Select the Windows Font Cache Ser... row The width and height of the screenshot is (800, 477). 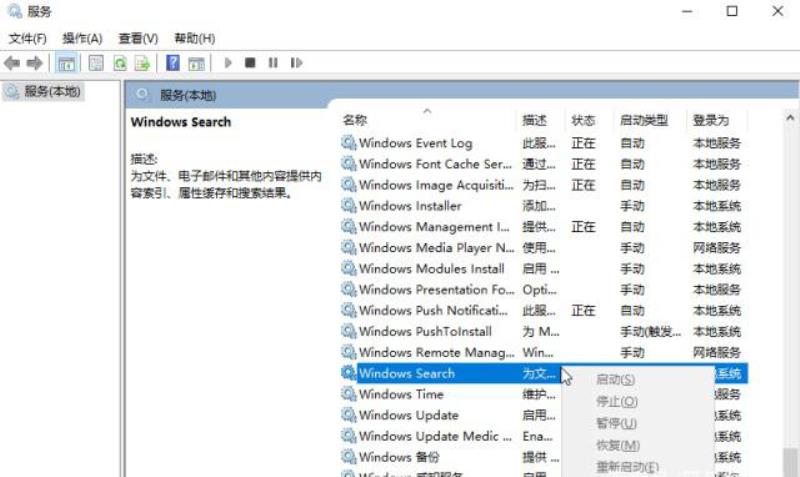[543, 164]
